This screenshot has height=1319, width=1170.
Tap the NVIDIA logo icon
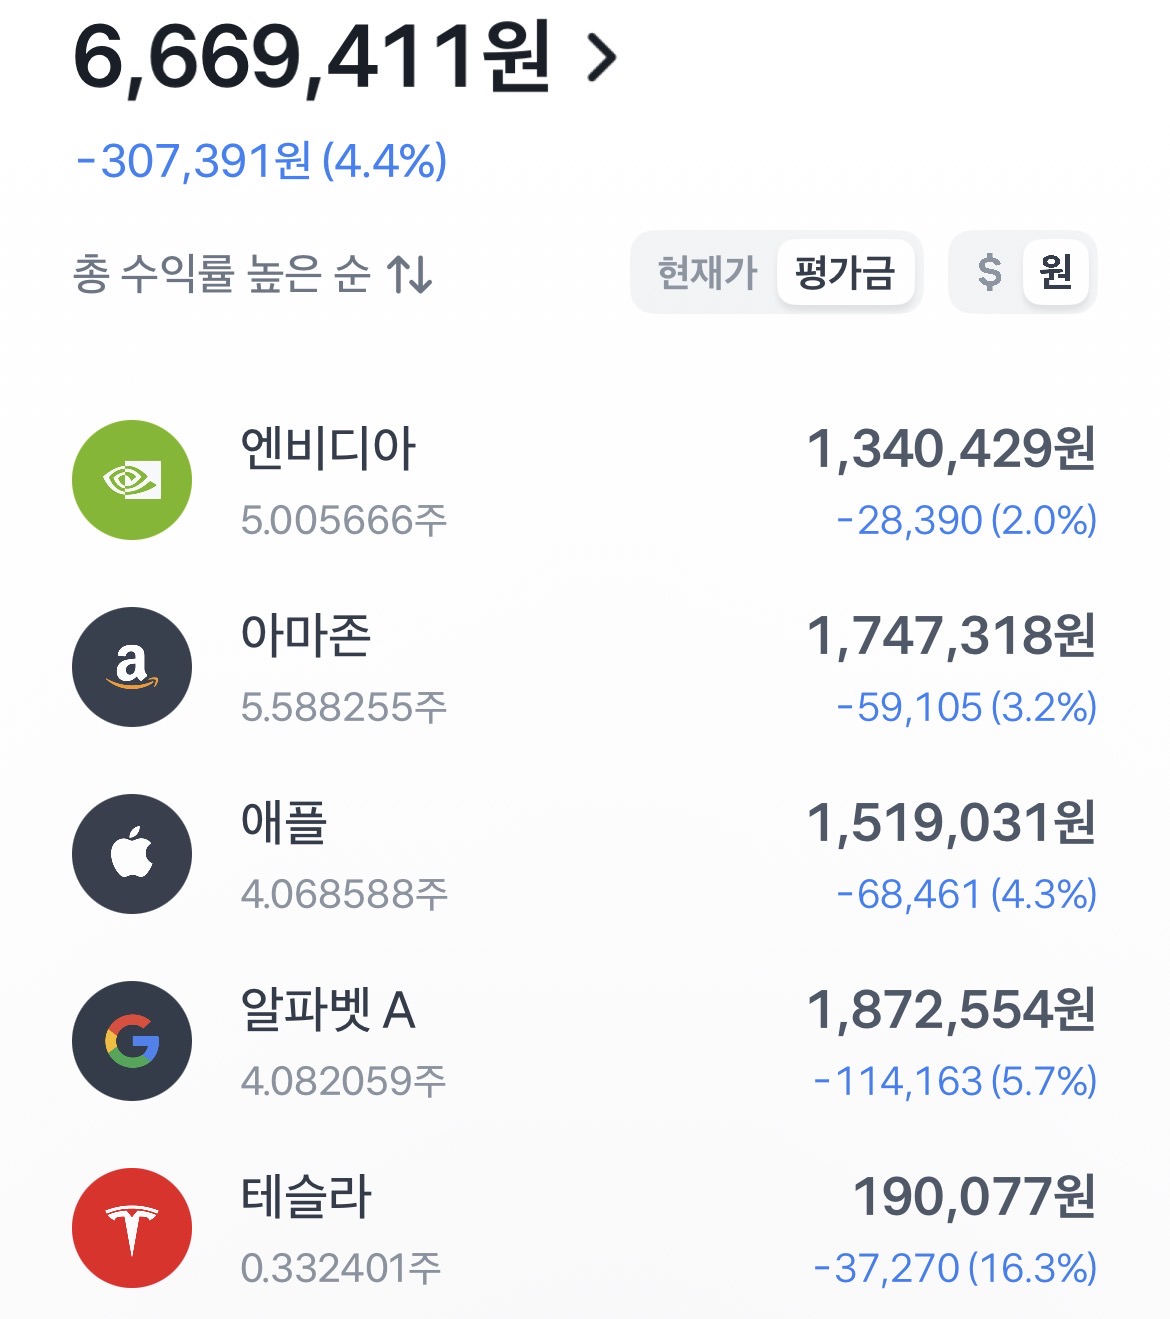click(132, 480)
